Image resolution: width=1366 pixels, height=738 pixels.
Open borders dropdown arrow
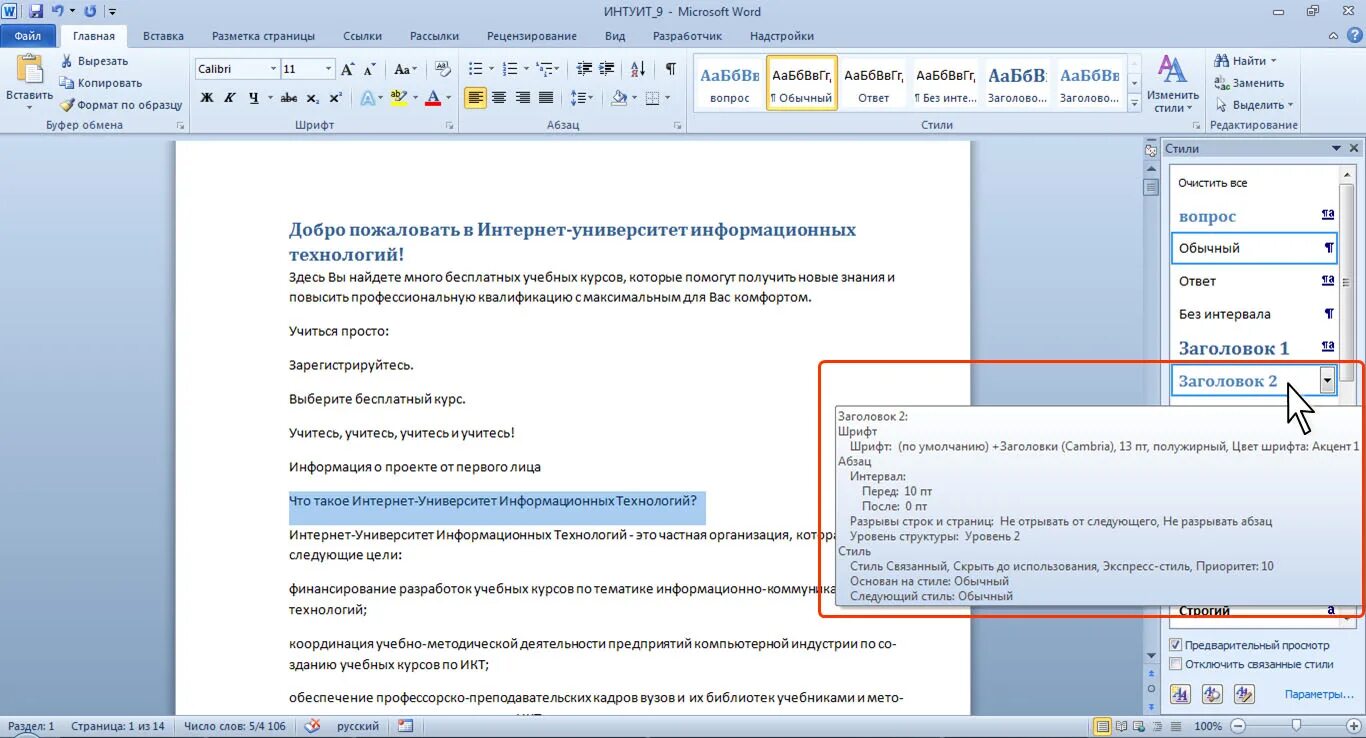pyautogui.click(x=667, y=98)
